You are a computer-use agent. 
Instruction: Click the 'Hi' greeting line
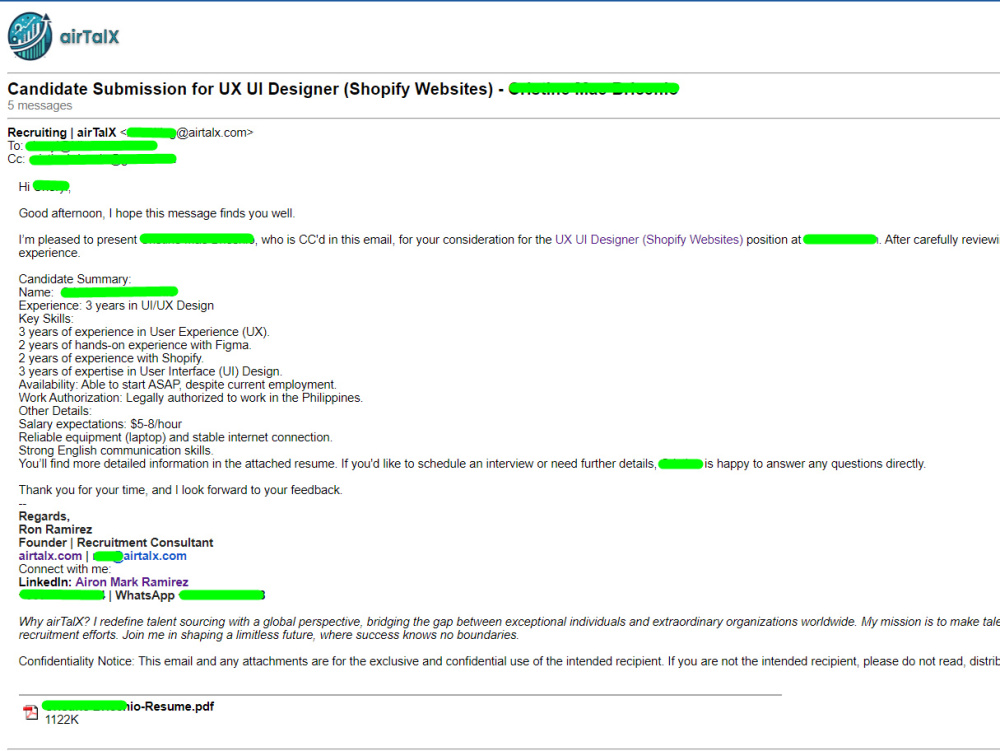click(45, 187)
